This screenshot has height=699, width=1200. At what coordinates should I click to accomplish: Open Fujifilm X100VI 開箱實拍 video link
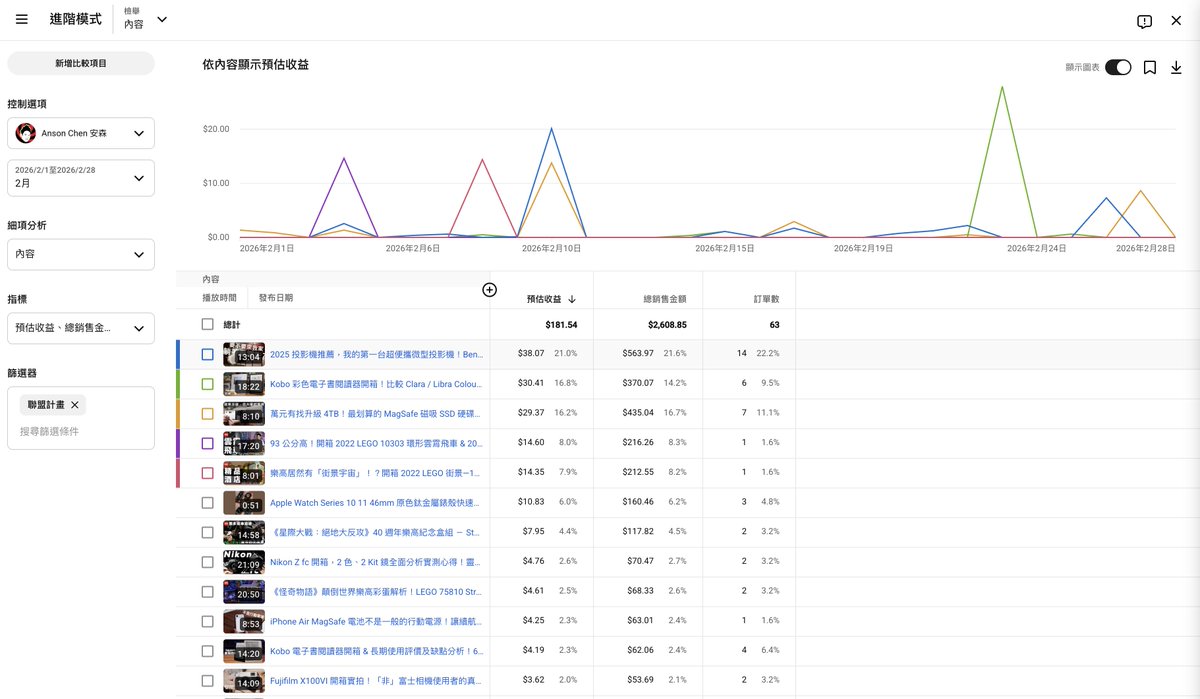[376, 681]
